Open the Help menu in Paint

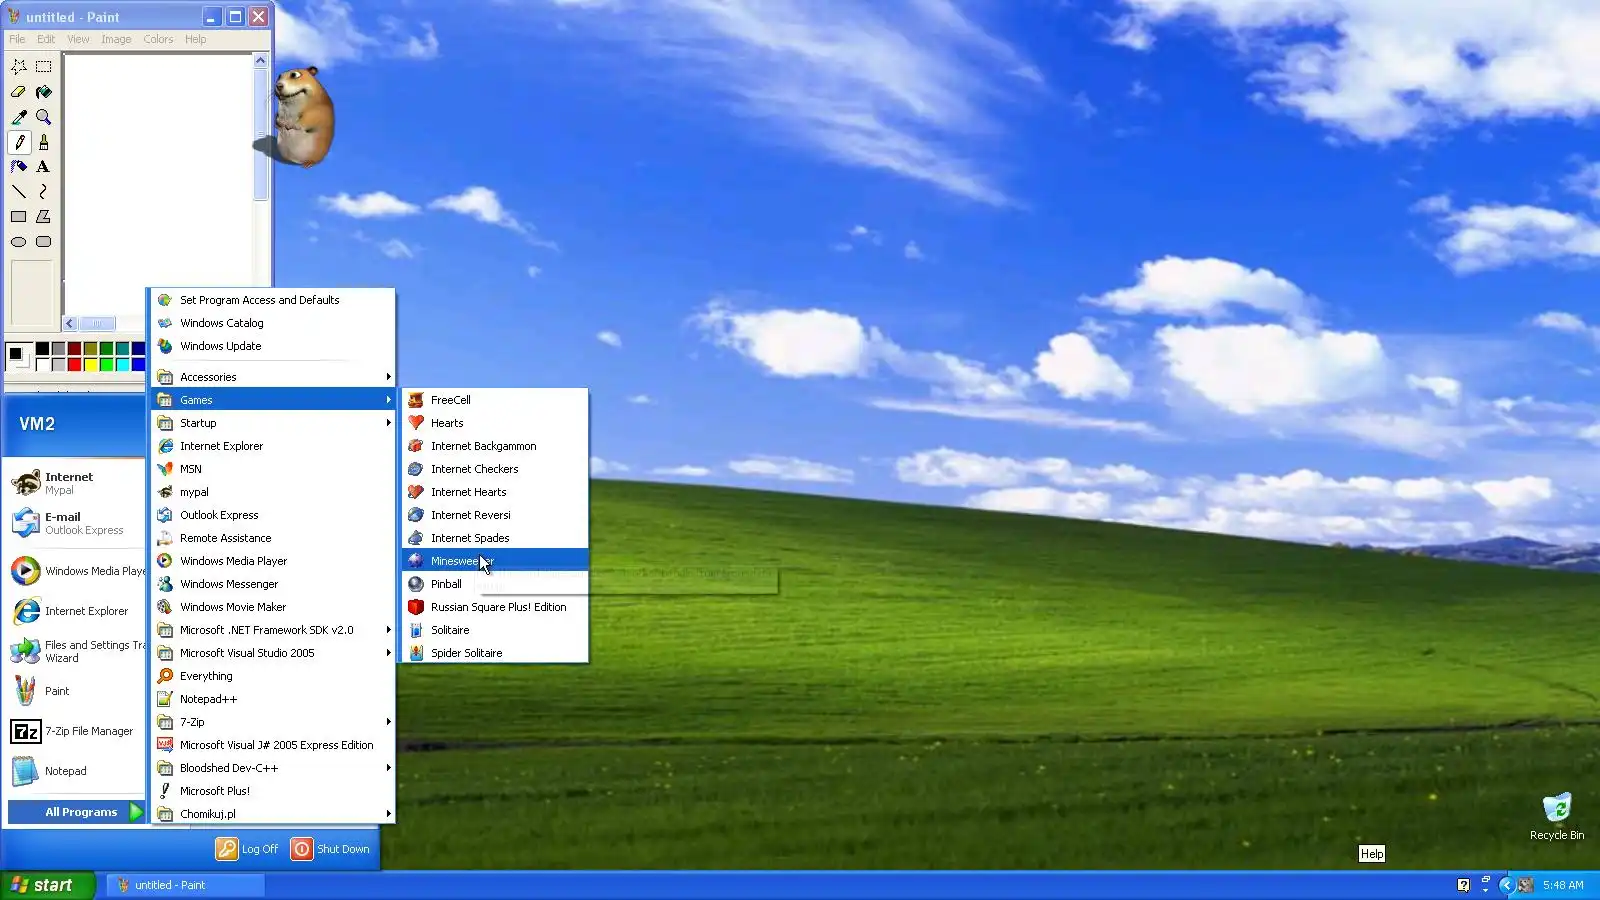[196, 39]
